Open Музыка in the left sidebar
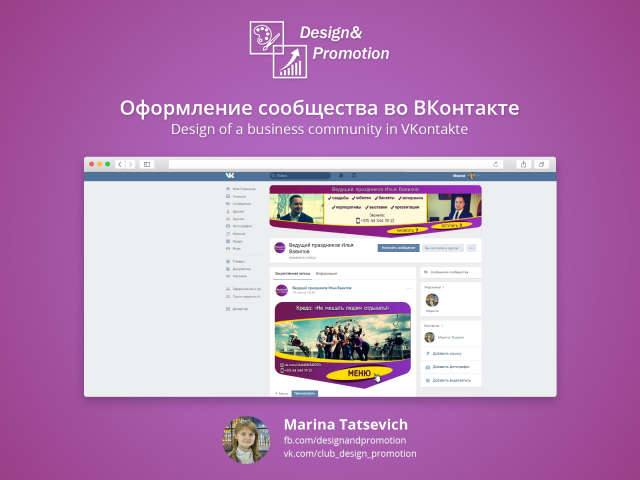640x480 pixels. (236, 234)
